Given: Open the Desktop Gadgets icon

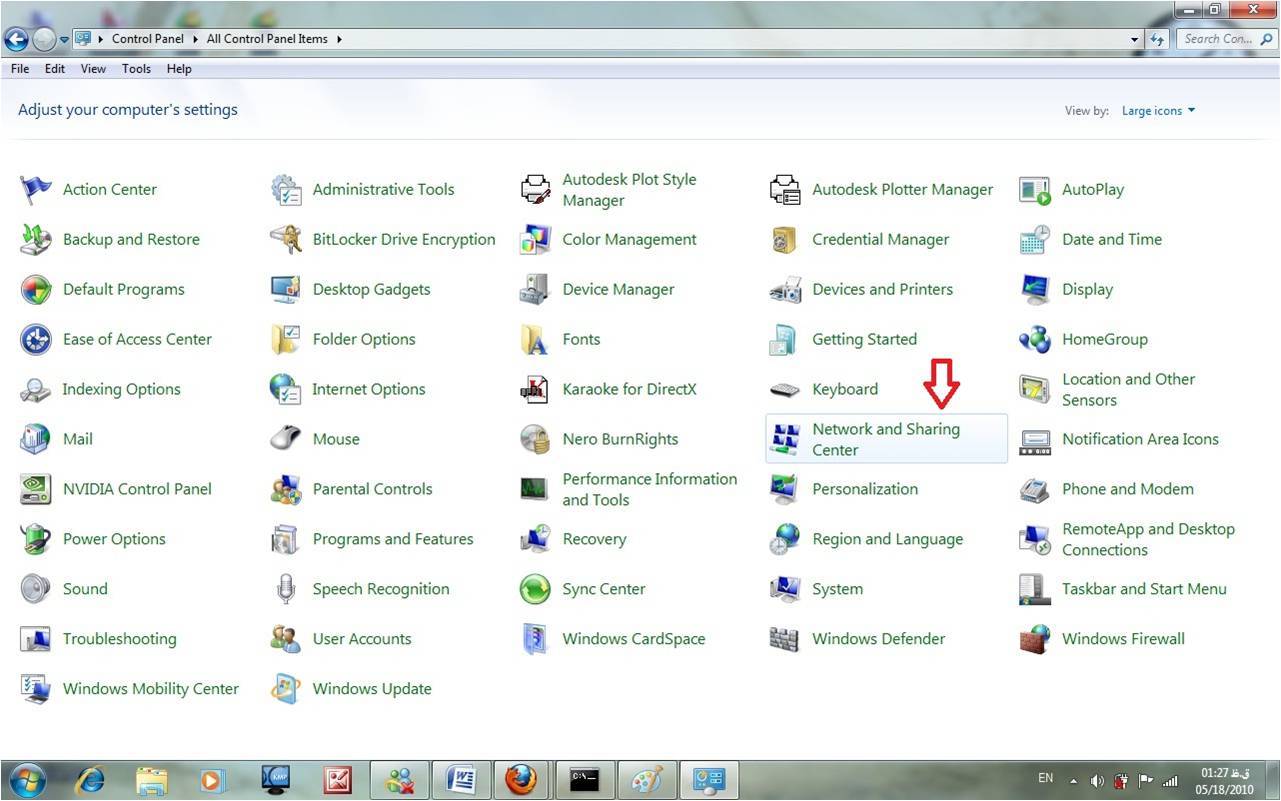Looking at the screenshot, I should (286, 289).
